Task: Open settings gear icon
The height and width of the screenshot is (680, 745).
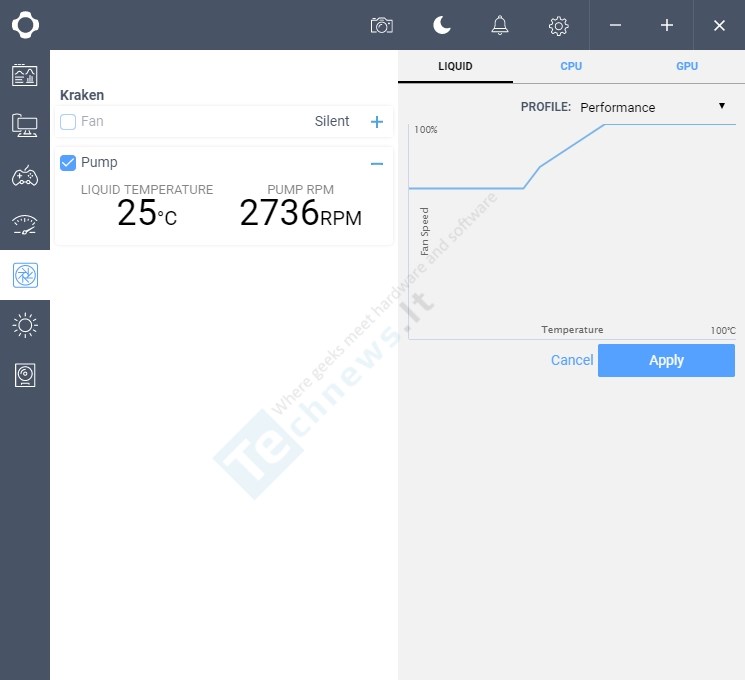Action: tap(558, 26)
